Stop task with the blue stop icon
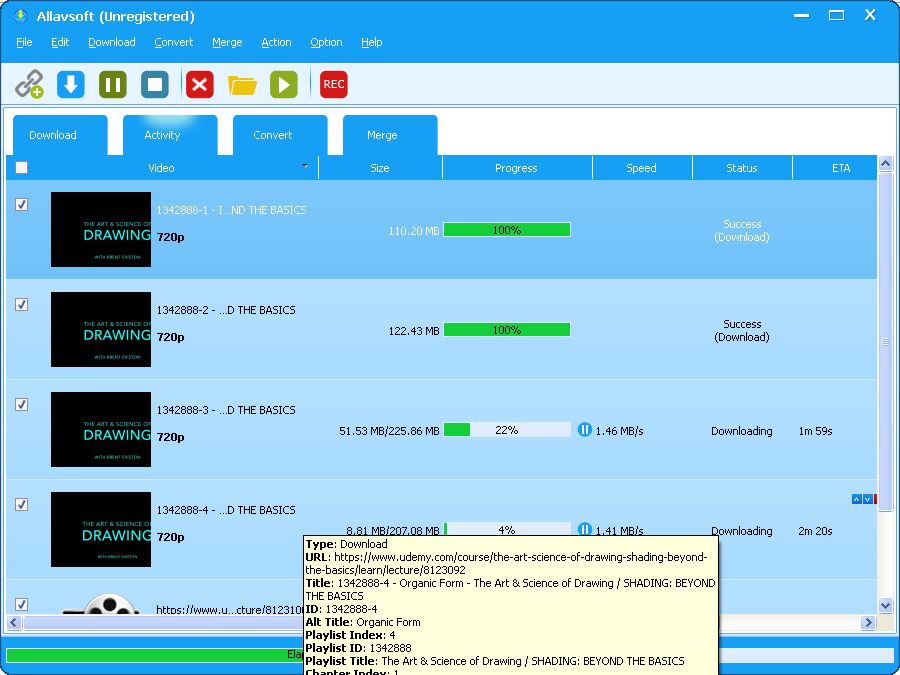Image resolution: width=900 pixels, height=675 pixels. (155, 84)
